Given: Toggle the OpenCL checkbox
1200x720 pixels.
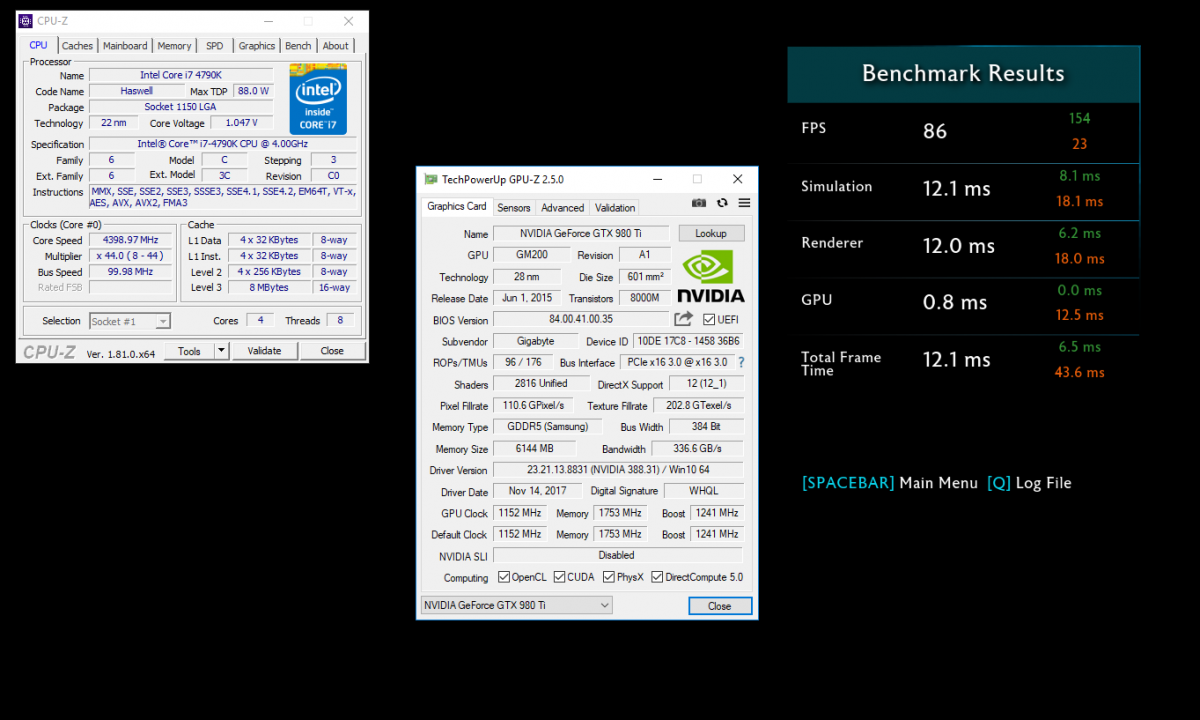Looking at the screenshot, I should click(504, 577).
